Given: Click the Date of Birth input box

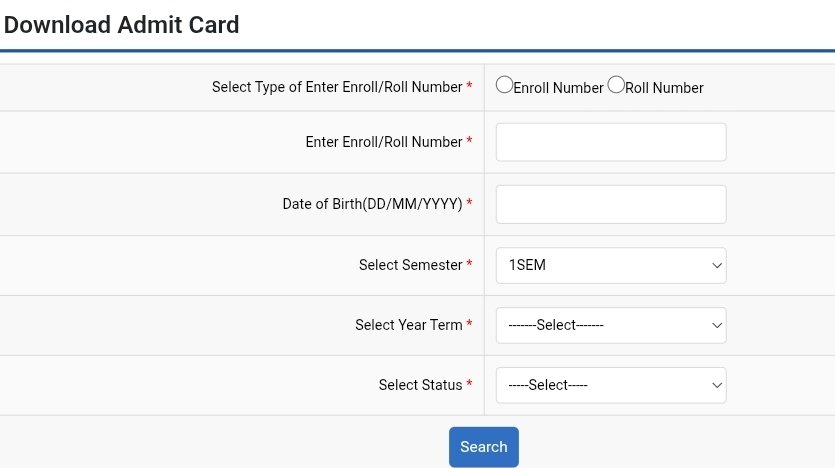Looking at the screenshot, I should [x=610, y=204].
